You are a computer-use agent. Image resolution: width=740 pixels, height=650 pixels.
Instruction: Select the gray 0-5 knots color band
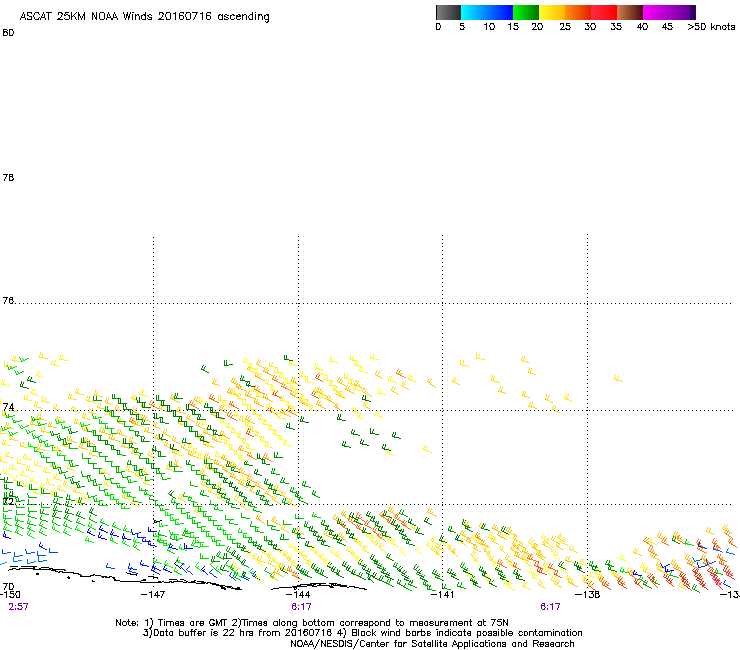click(x=448, y=12)
